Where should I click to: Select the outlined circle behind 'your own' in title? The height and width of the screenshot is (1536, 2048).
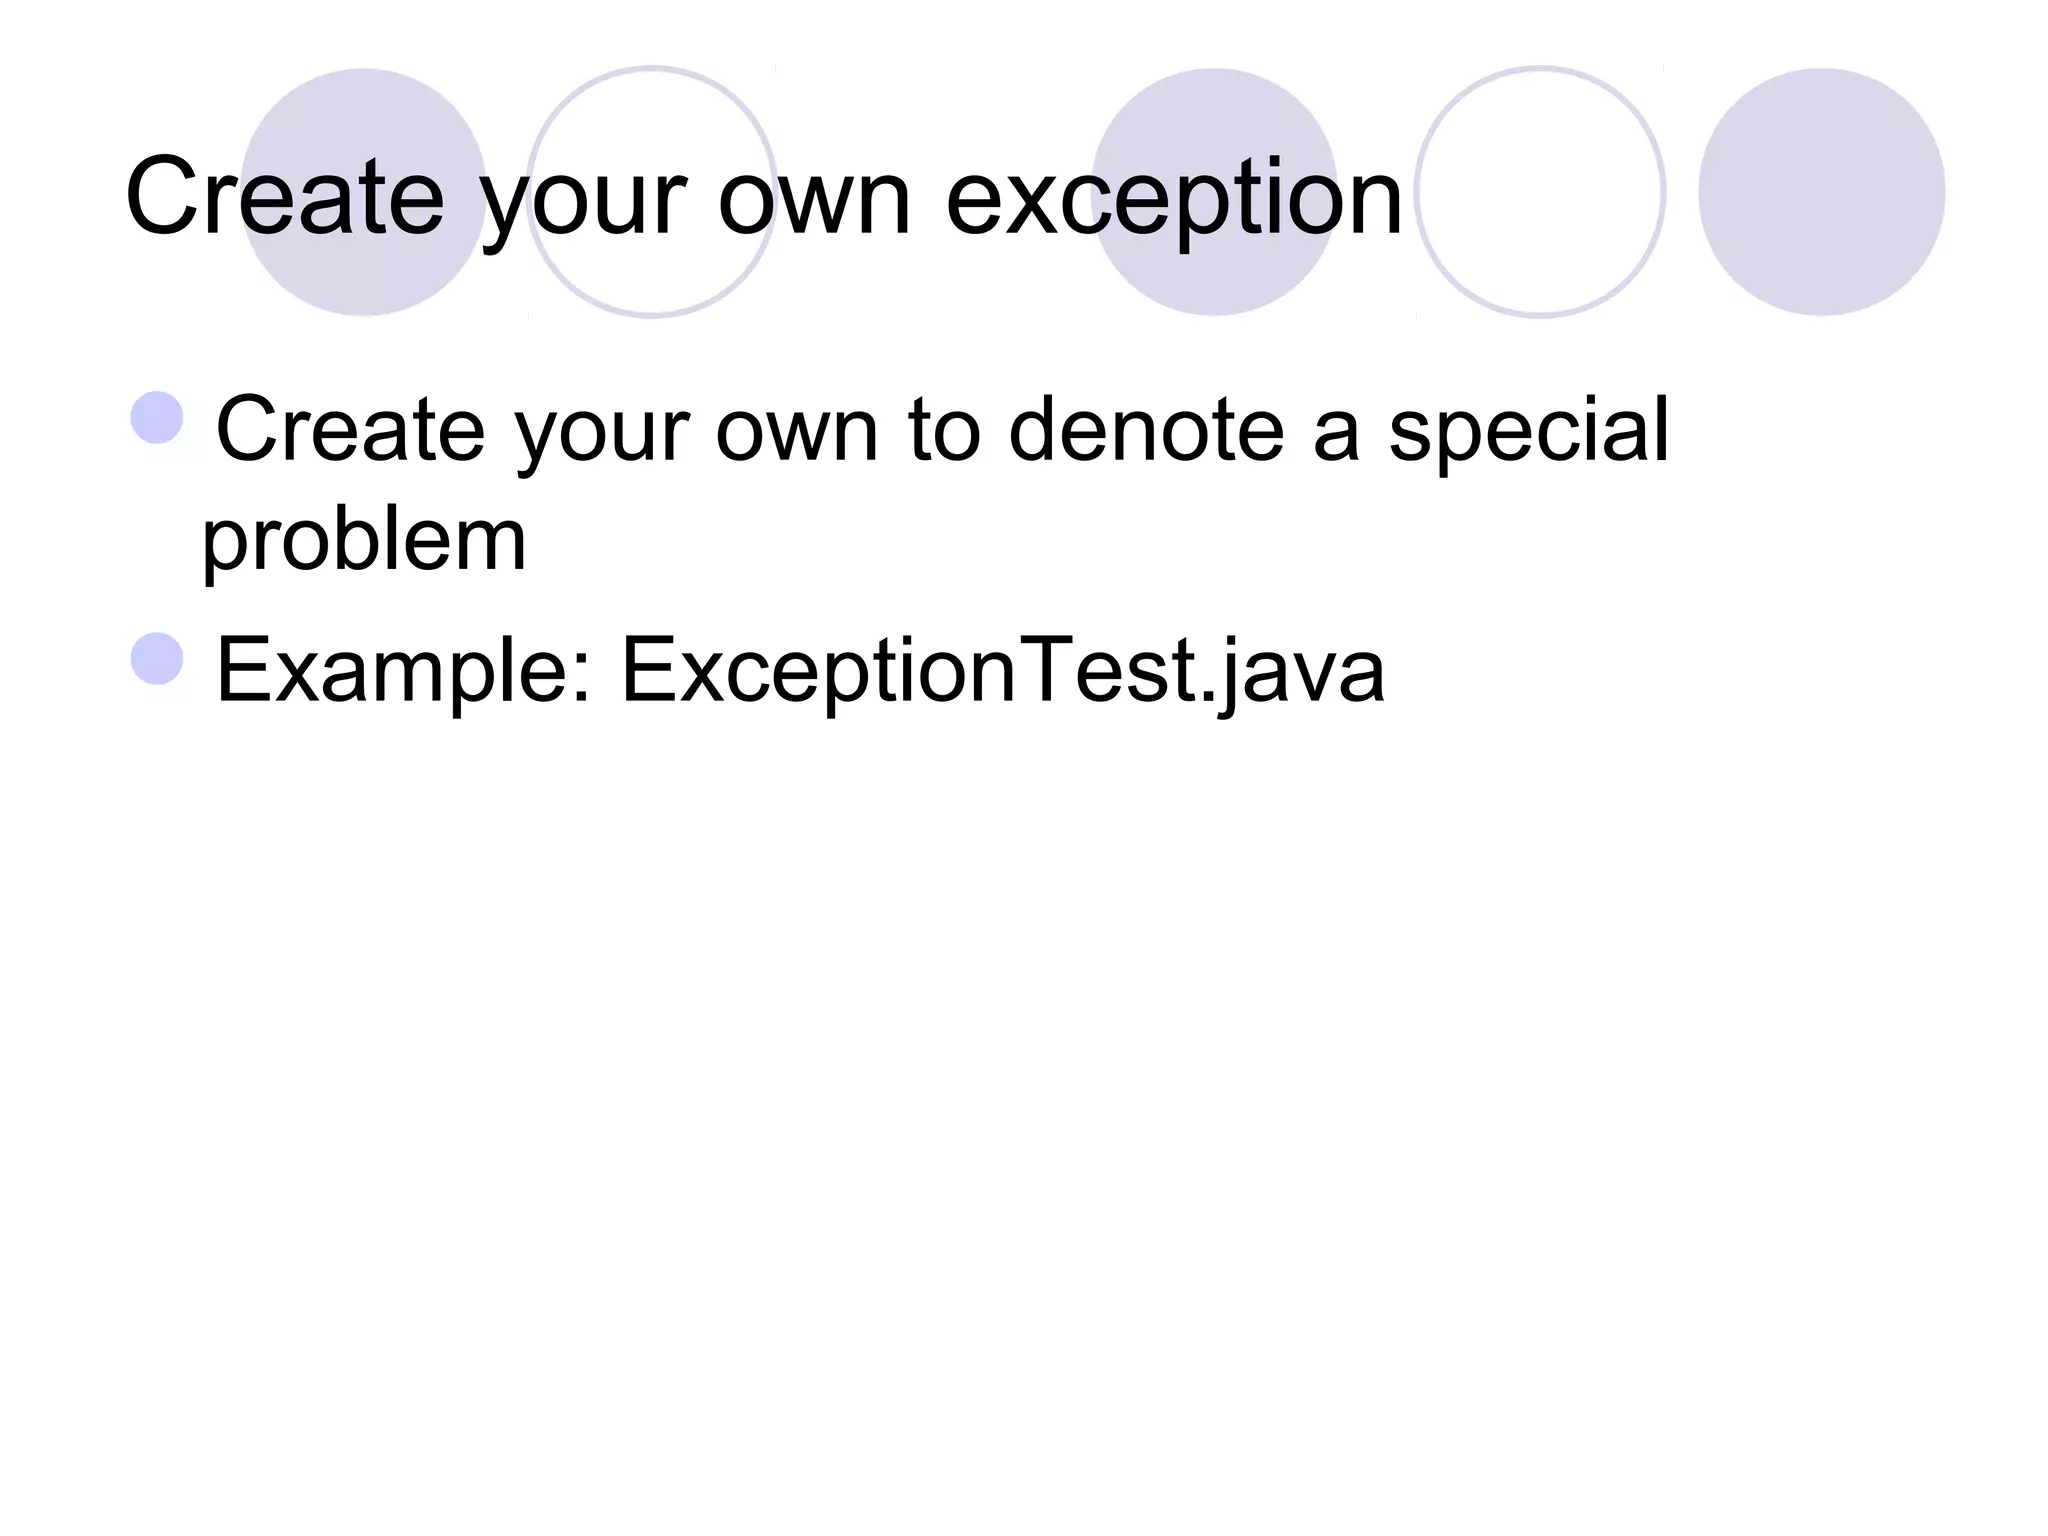[652, 192]
